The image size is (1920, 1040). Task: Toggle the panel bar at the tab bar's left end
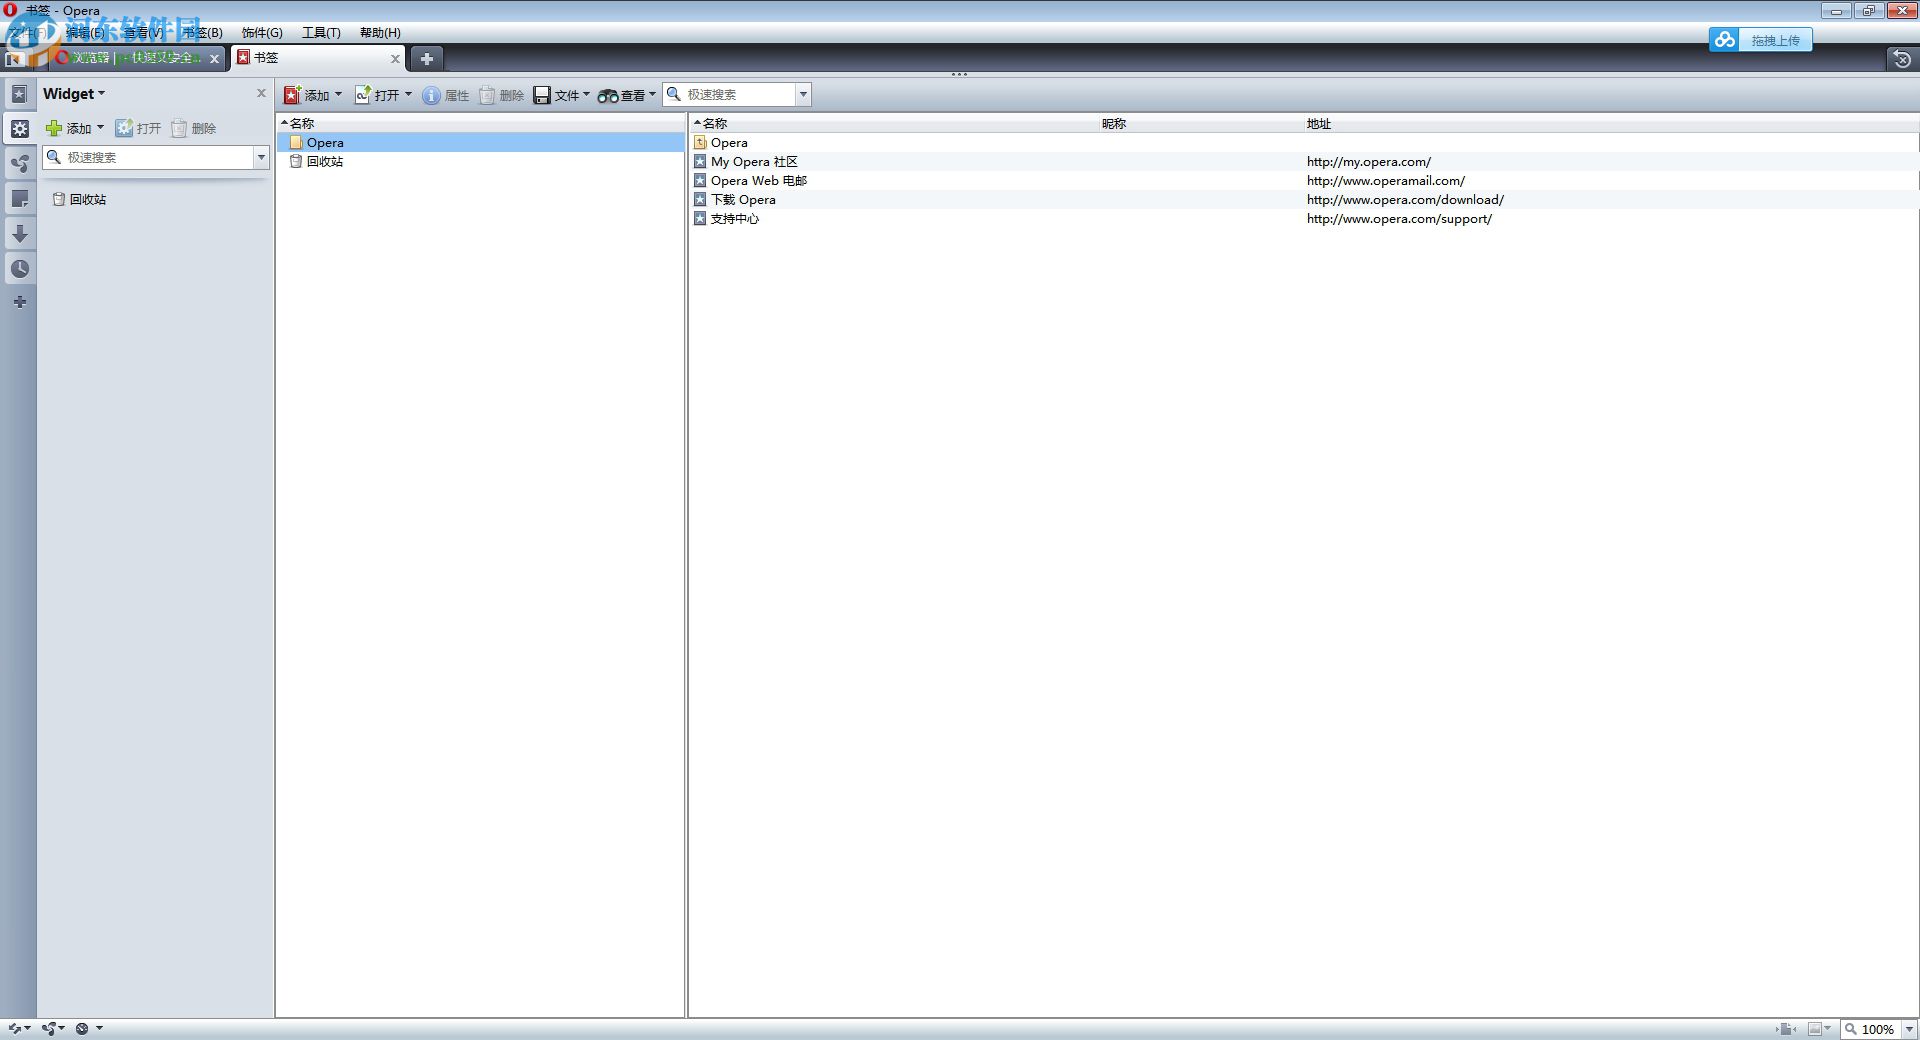(x=14, y=59)
